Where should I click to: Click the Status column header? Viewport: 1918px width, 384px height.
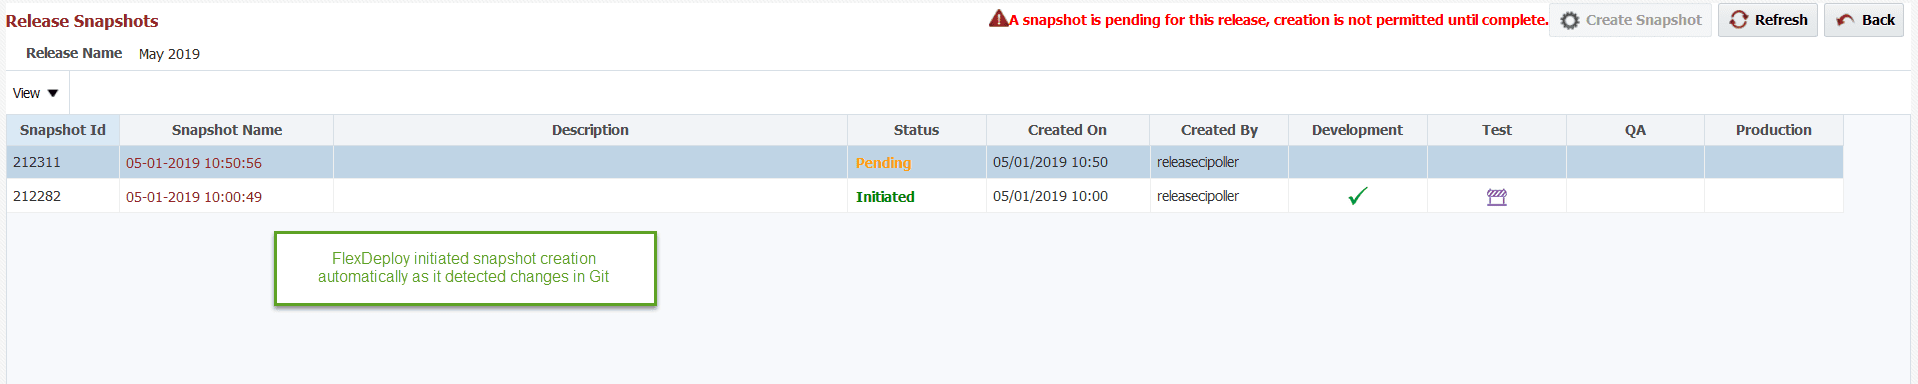[x=916, y=130]
